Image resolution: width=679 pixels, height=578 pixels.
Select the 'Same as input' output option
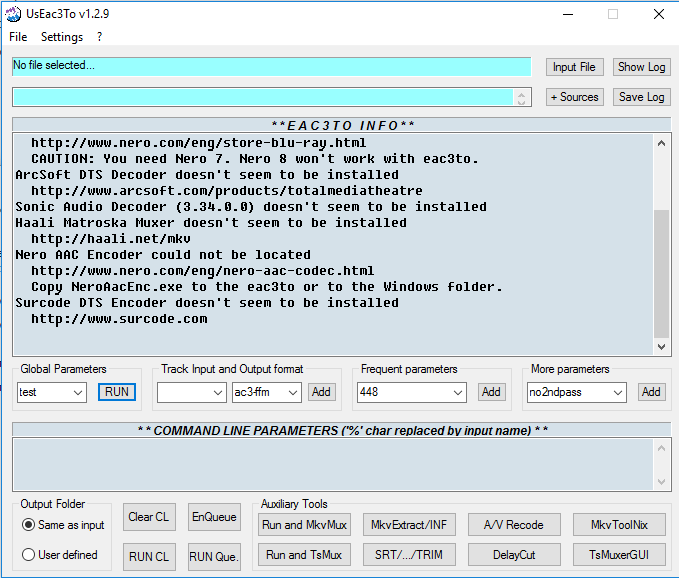63,525
